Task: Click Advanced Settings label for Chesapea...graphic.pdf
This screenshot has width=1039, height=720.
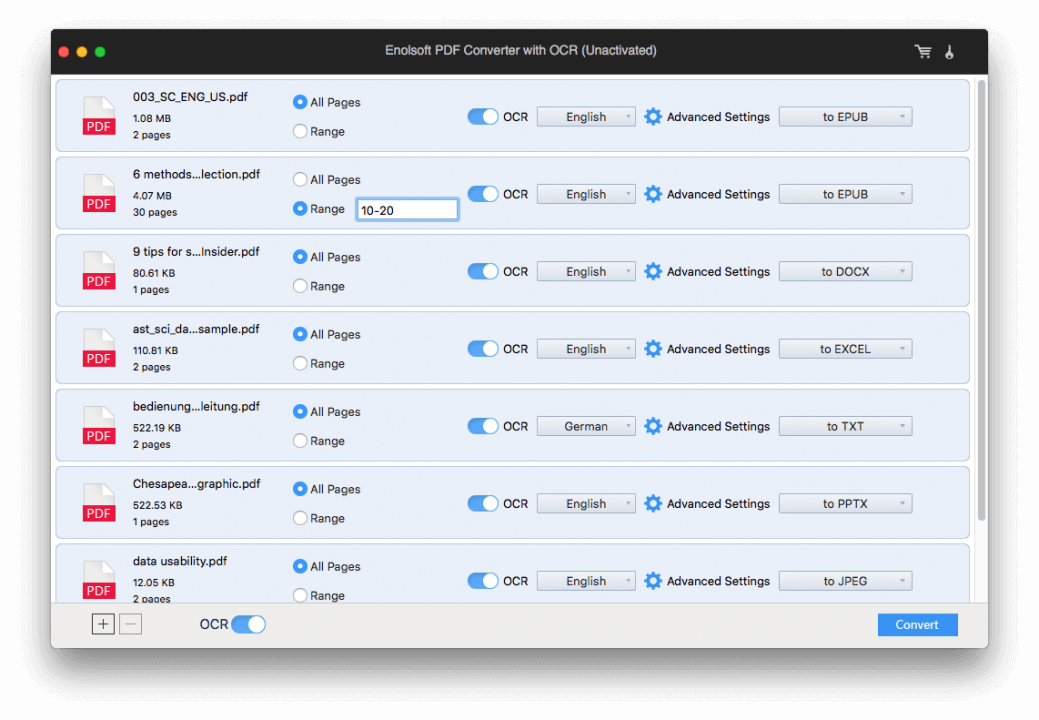Action: coord(718,504)
